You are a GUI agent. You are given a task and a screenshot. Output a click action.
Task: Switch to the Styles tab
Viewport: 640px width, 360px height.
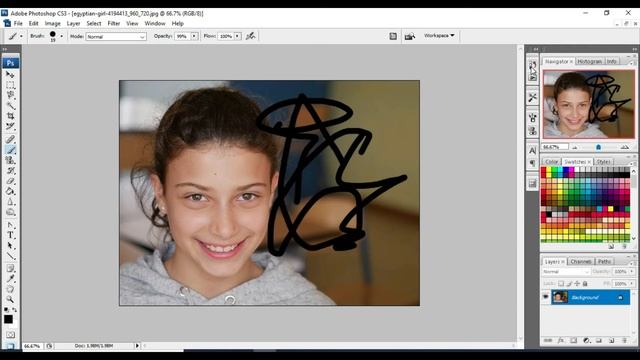(603, 162)
